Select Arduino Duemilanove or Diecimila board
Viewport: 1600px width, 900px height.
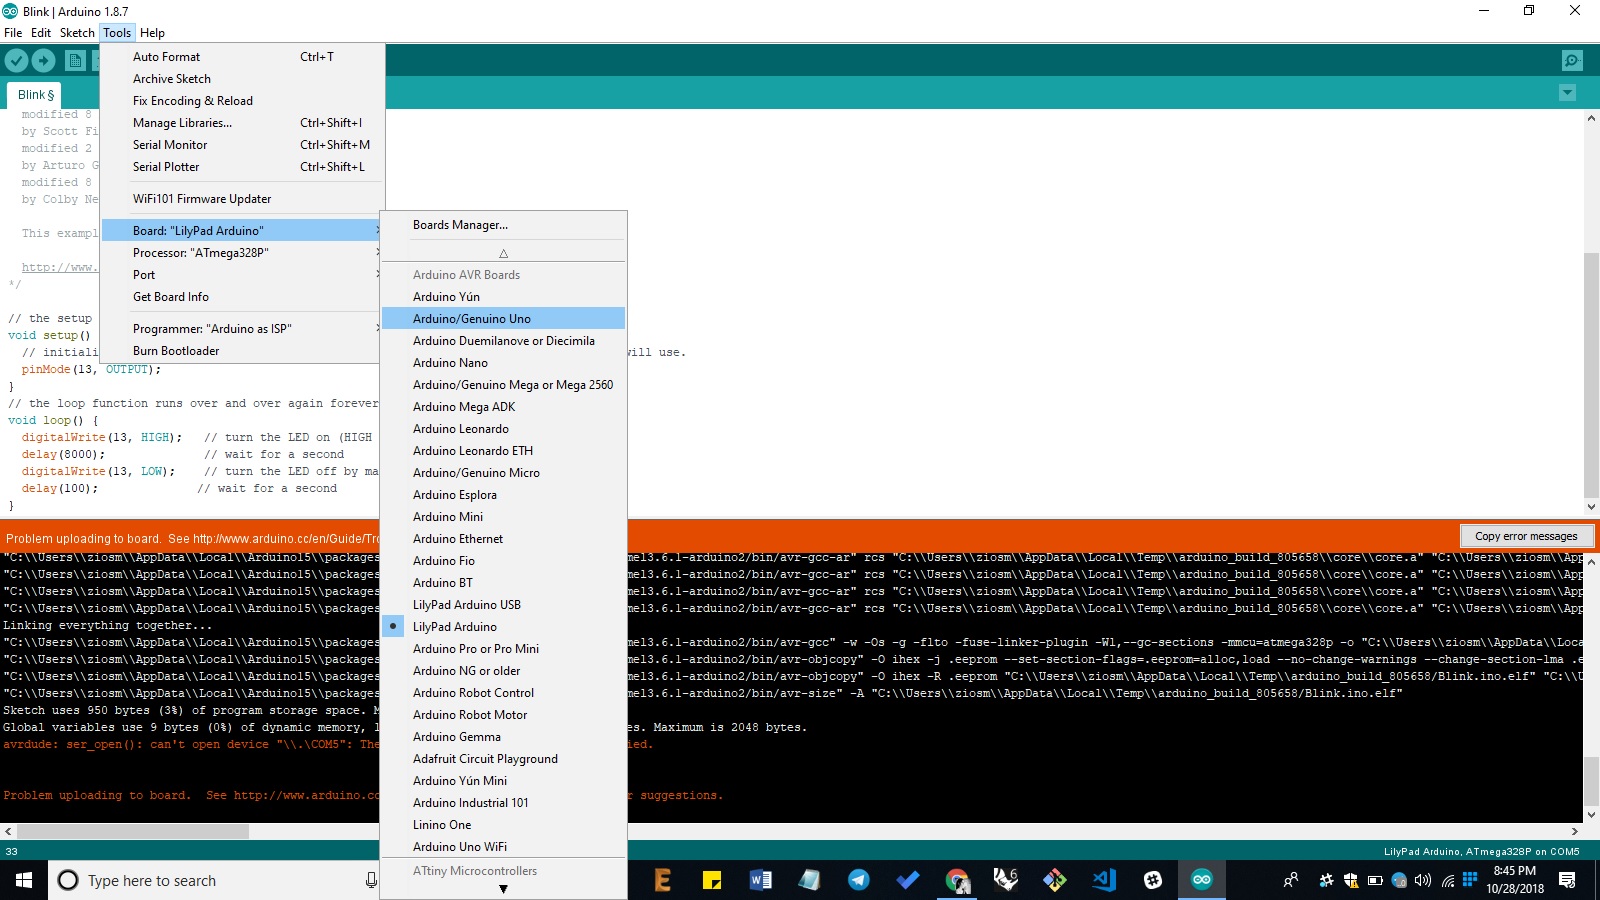503,341
